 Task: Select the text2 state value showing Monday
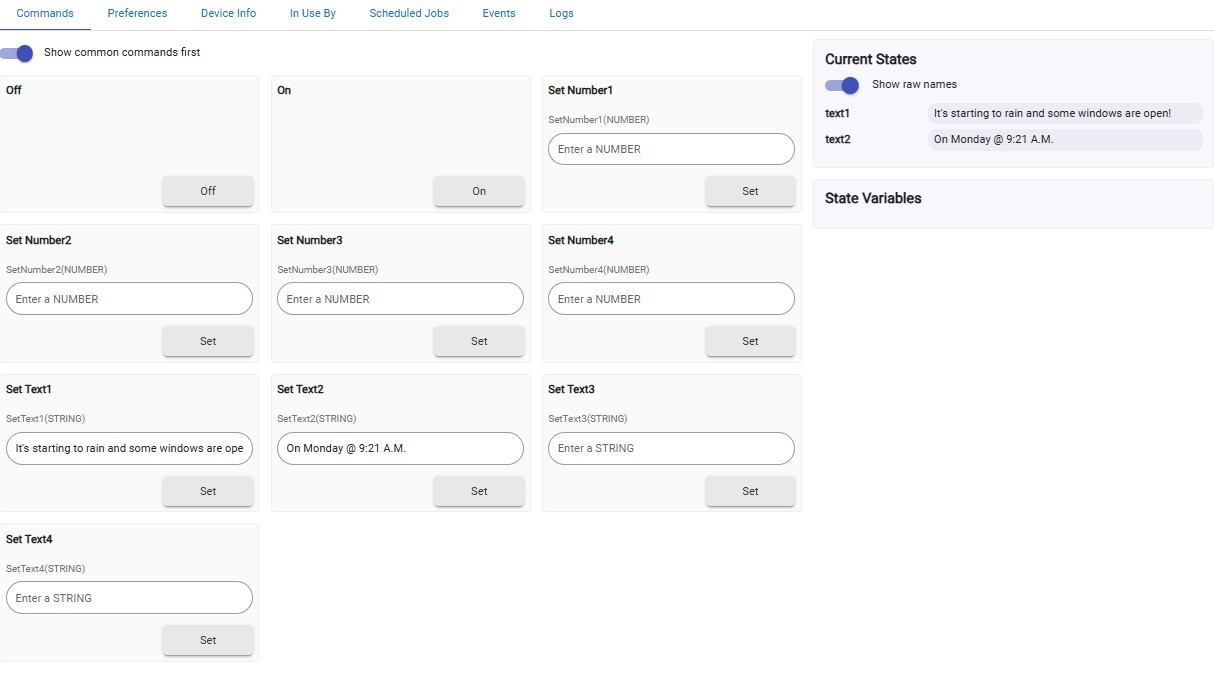pos(1066,139)
